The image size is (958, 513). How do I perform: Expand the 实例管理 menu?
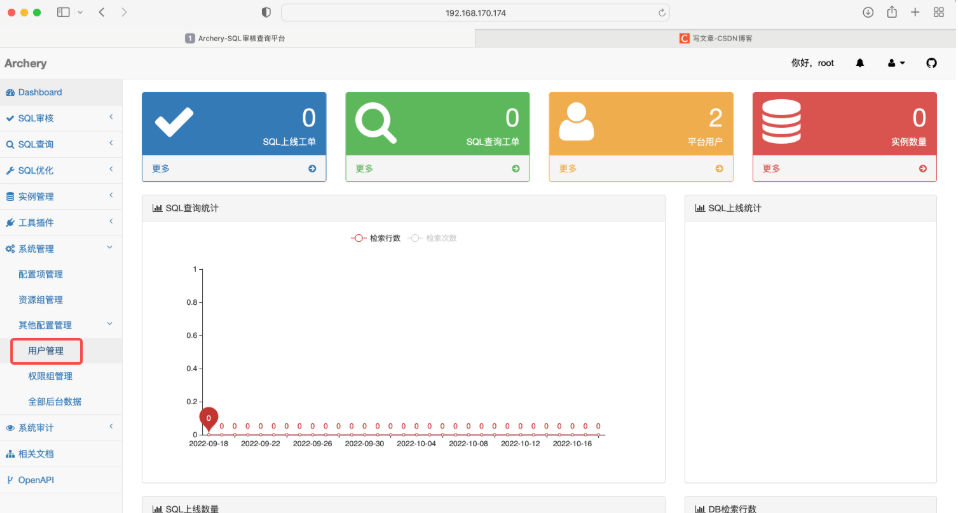tap(61, 197)
